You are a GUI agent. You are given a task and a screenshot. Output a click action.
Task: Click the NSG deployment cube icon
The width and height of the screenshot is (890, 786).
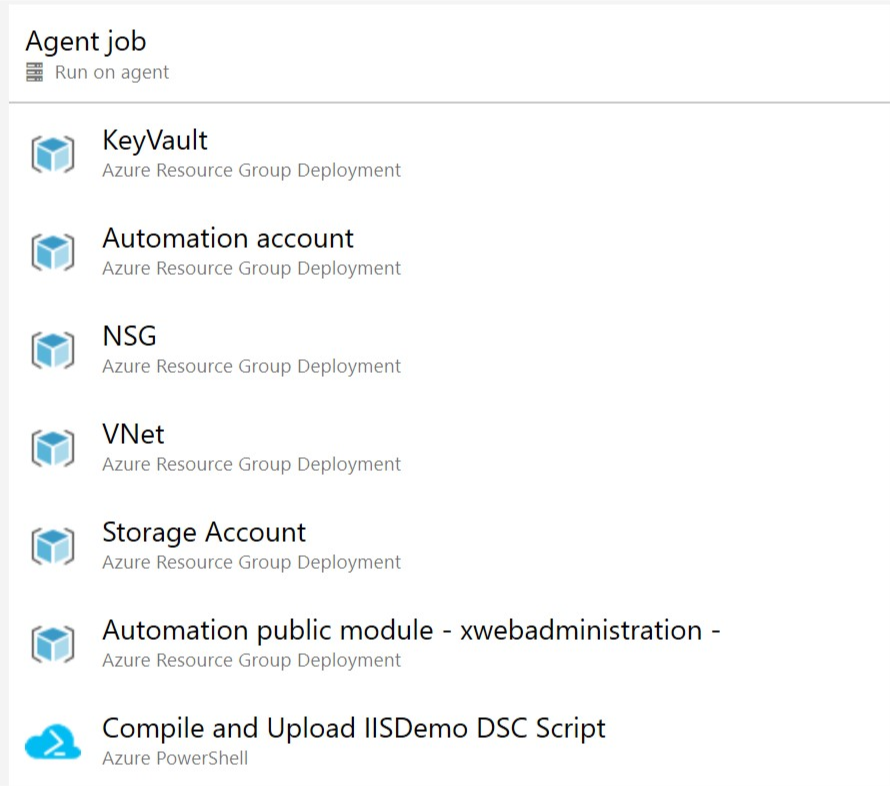(52, 350)
